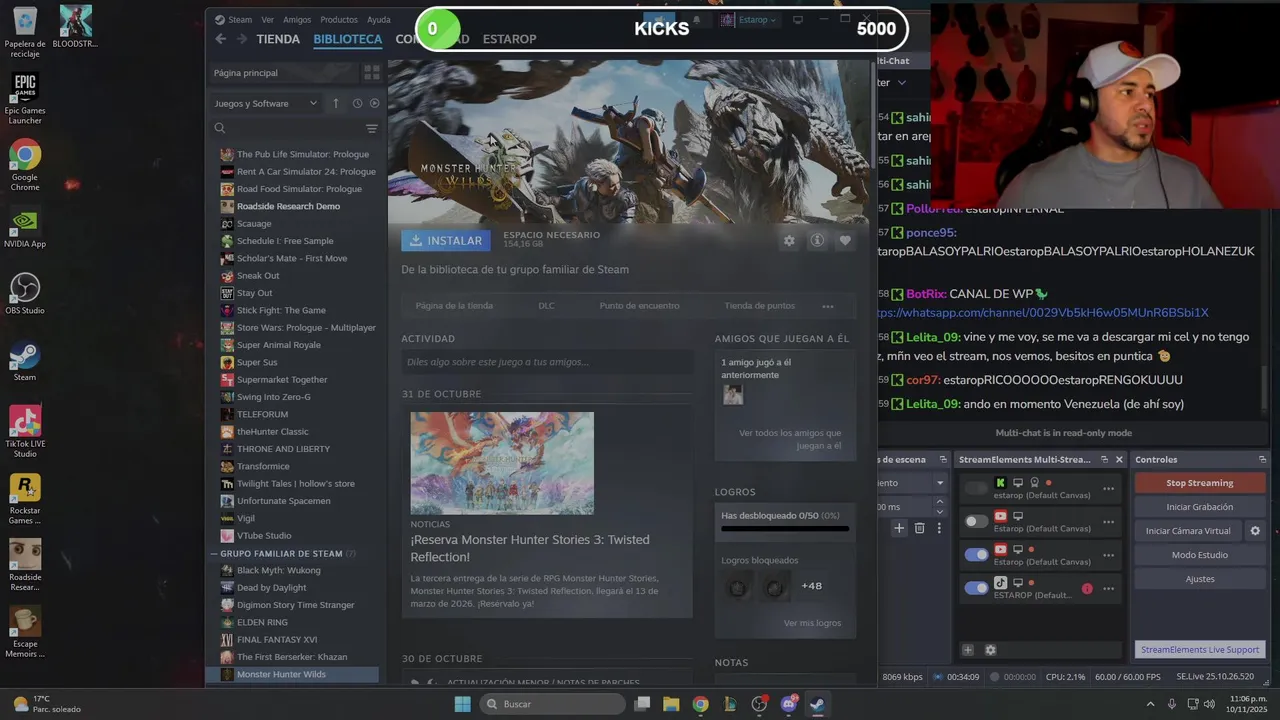
Task: Open virtual camera settings gear in OBS
Action: coord(1255,531)
